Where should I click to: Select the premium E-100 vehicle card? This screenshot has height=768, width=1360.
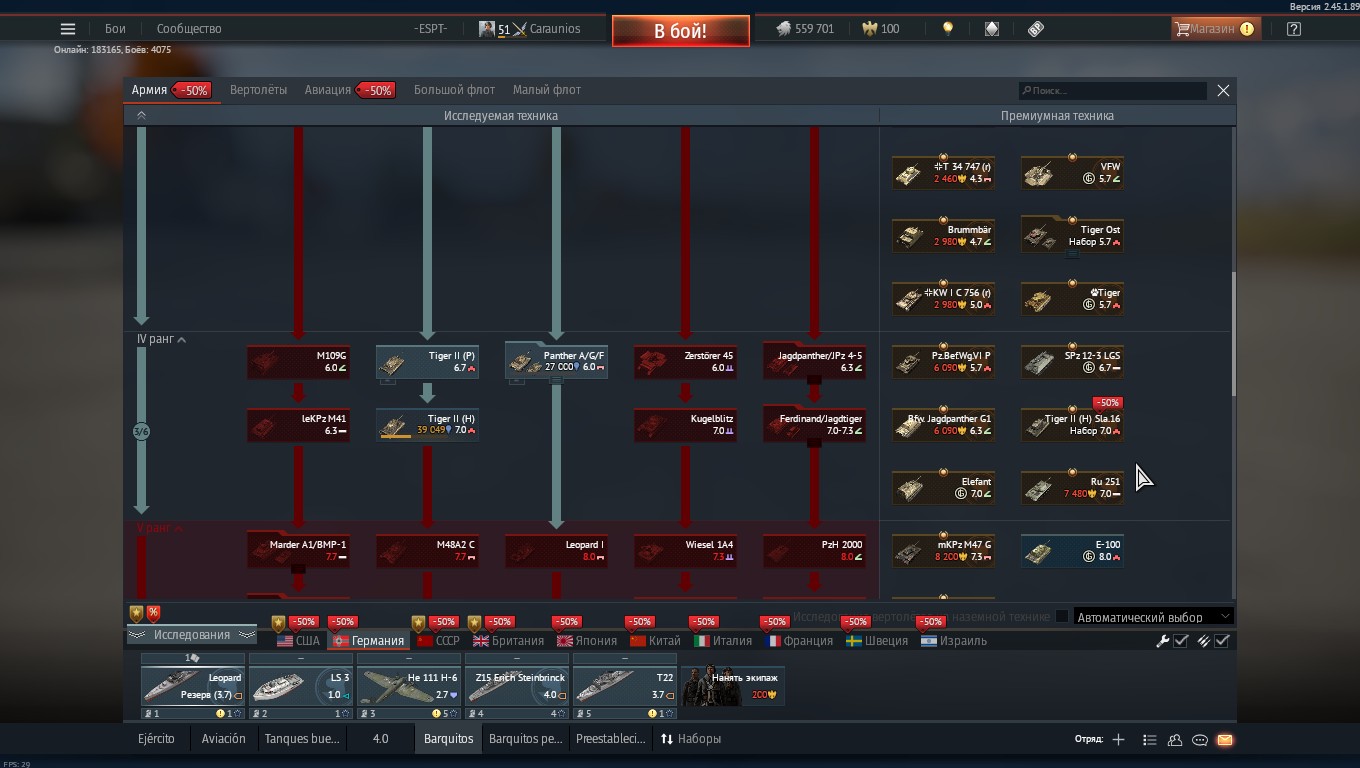point(1072,551)
